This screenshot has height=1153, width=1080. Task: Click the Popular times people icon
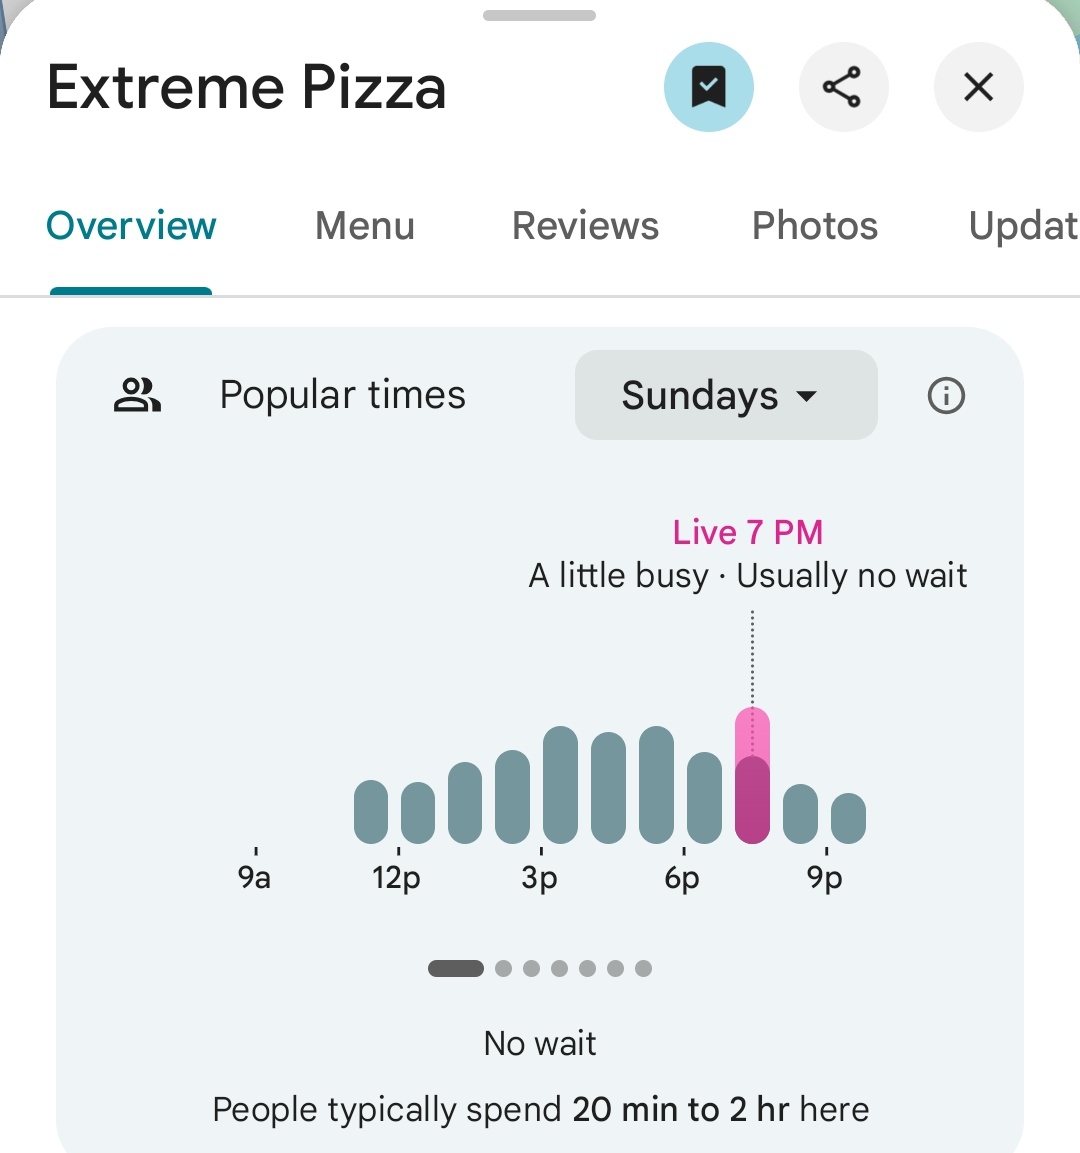click(x=137, y=396)
